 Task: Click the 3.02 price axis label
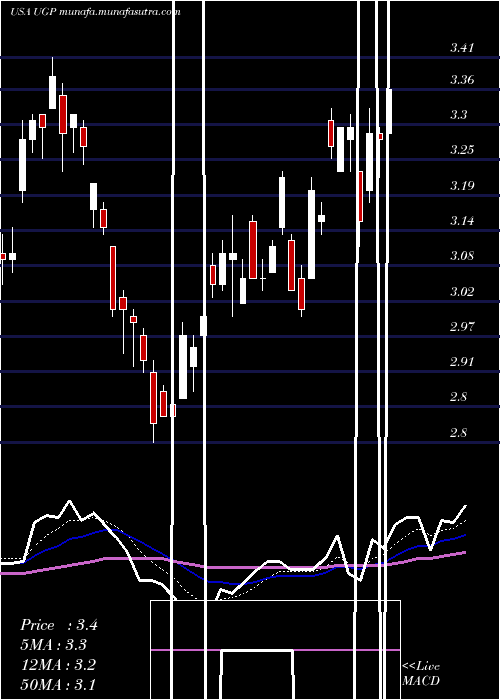coord(462,292)
